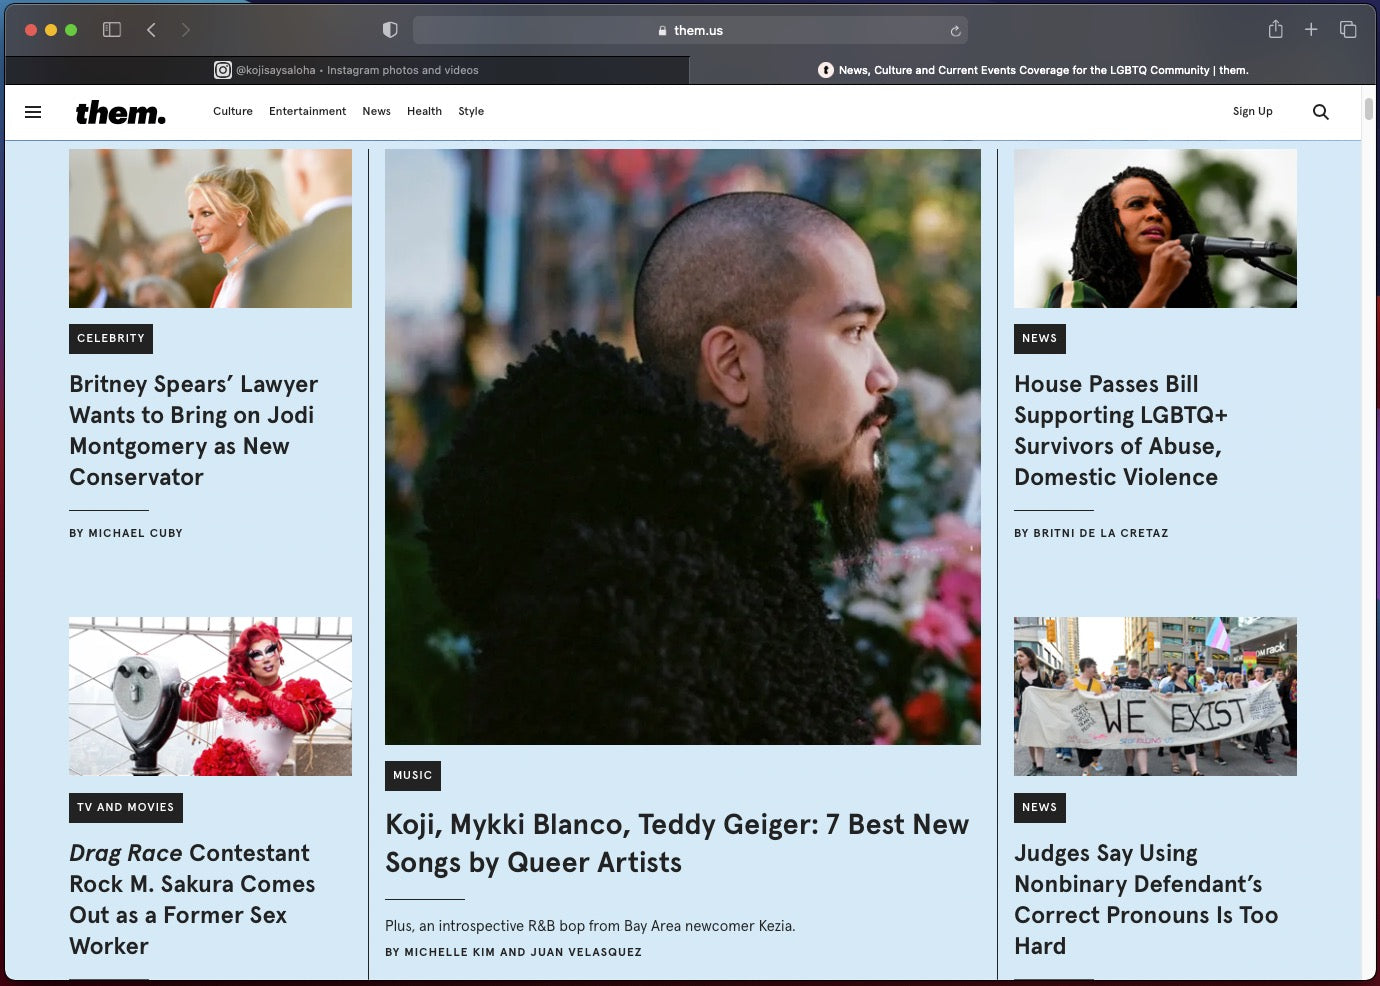Image resolution: width=1380 pixels, height=986 pixels.
Task: Open the hamburger menu on them. site
Action: click(33, 112)
